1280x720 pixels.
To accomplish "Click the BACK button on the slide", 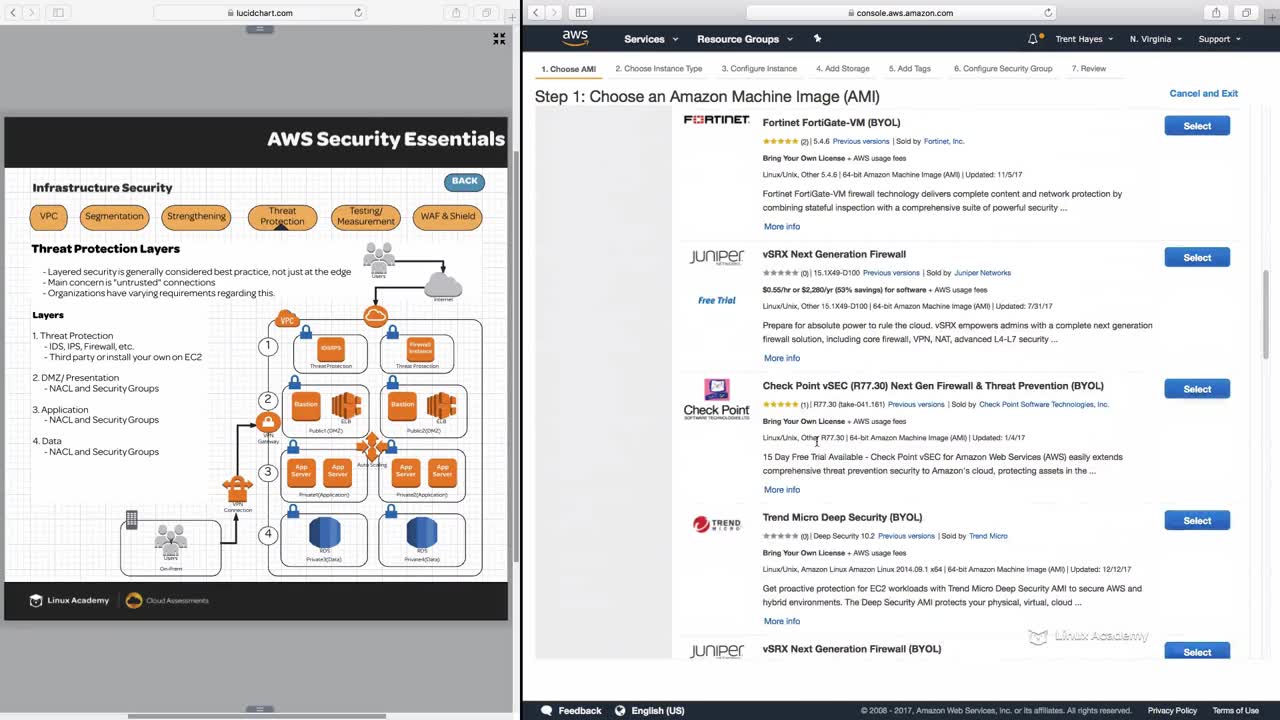I will (x=464, y=181).
